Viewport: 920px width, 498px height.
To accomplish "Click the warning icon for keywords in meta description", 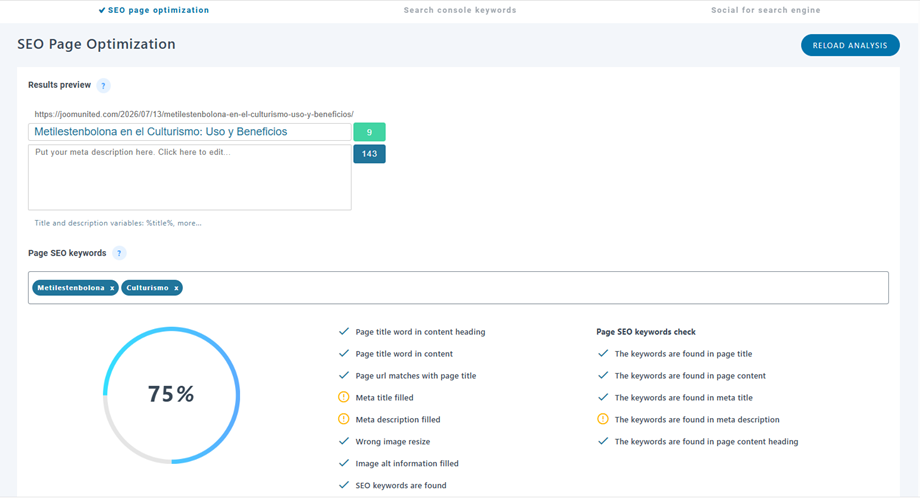I will (x=603, y=419).
